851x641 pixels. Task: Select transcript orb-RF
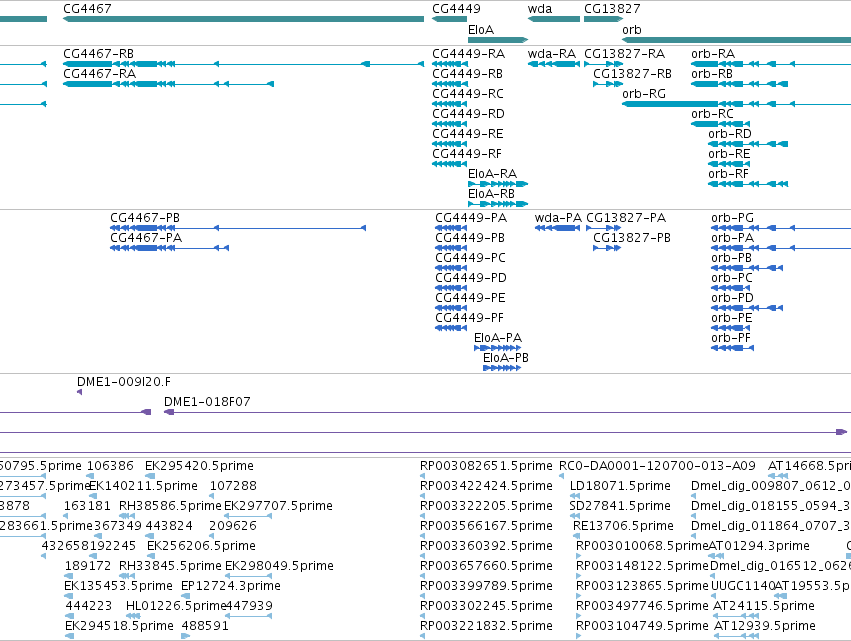[x=748, y=184]
